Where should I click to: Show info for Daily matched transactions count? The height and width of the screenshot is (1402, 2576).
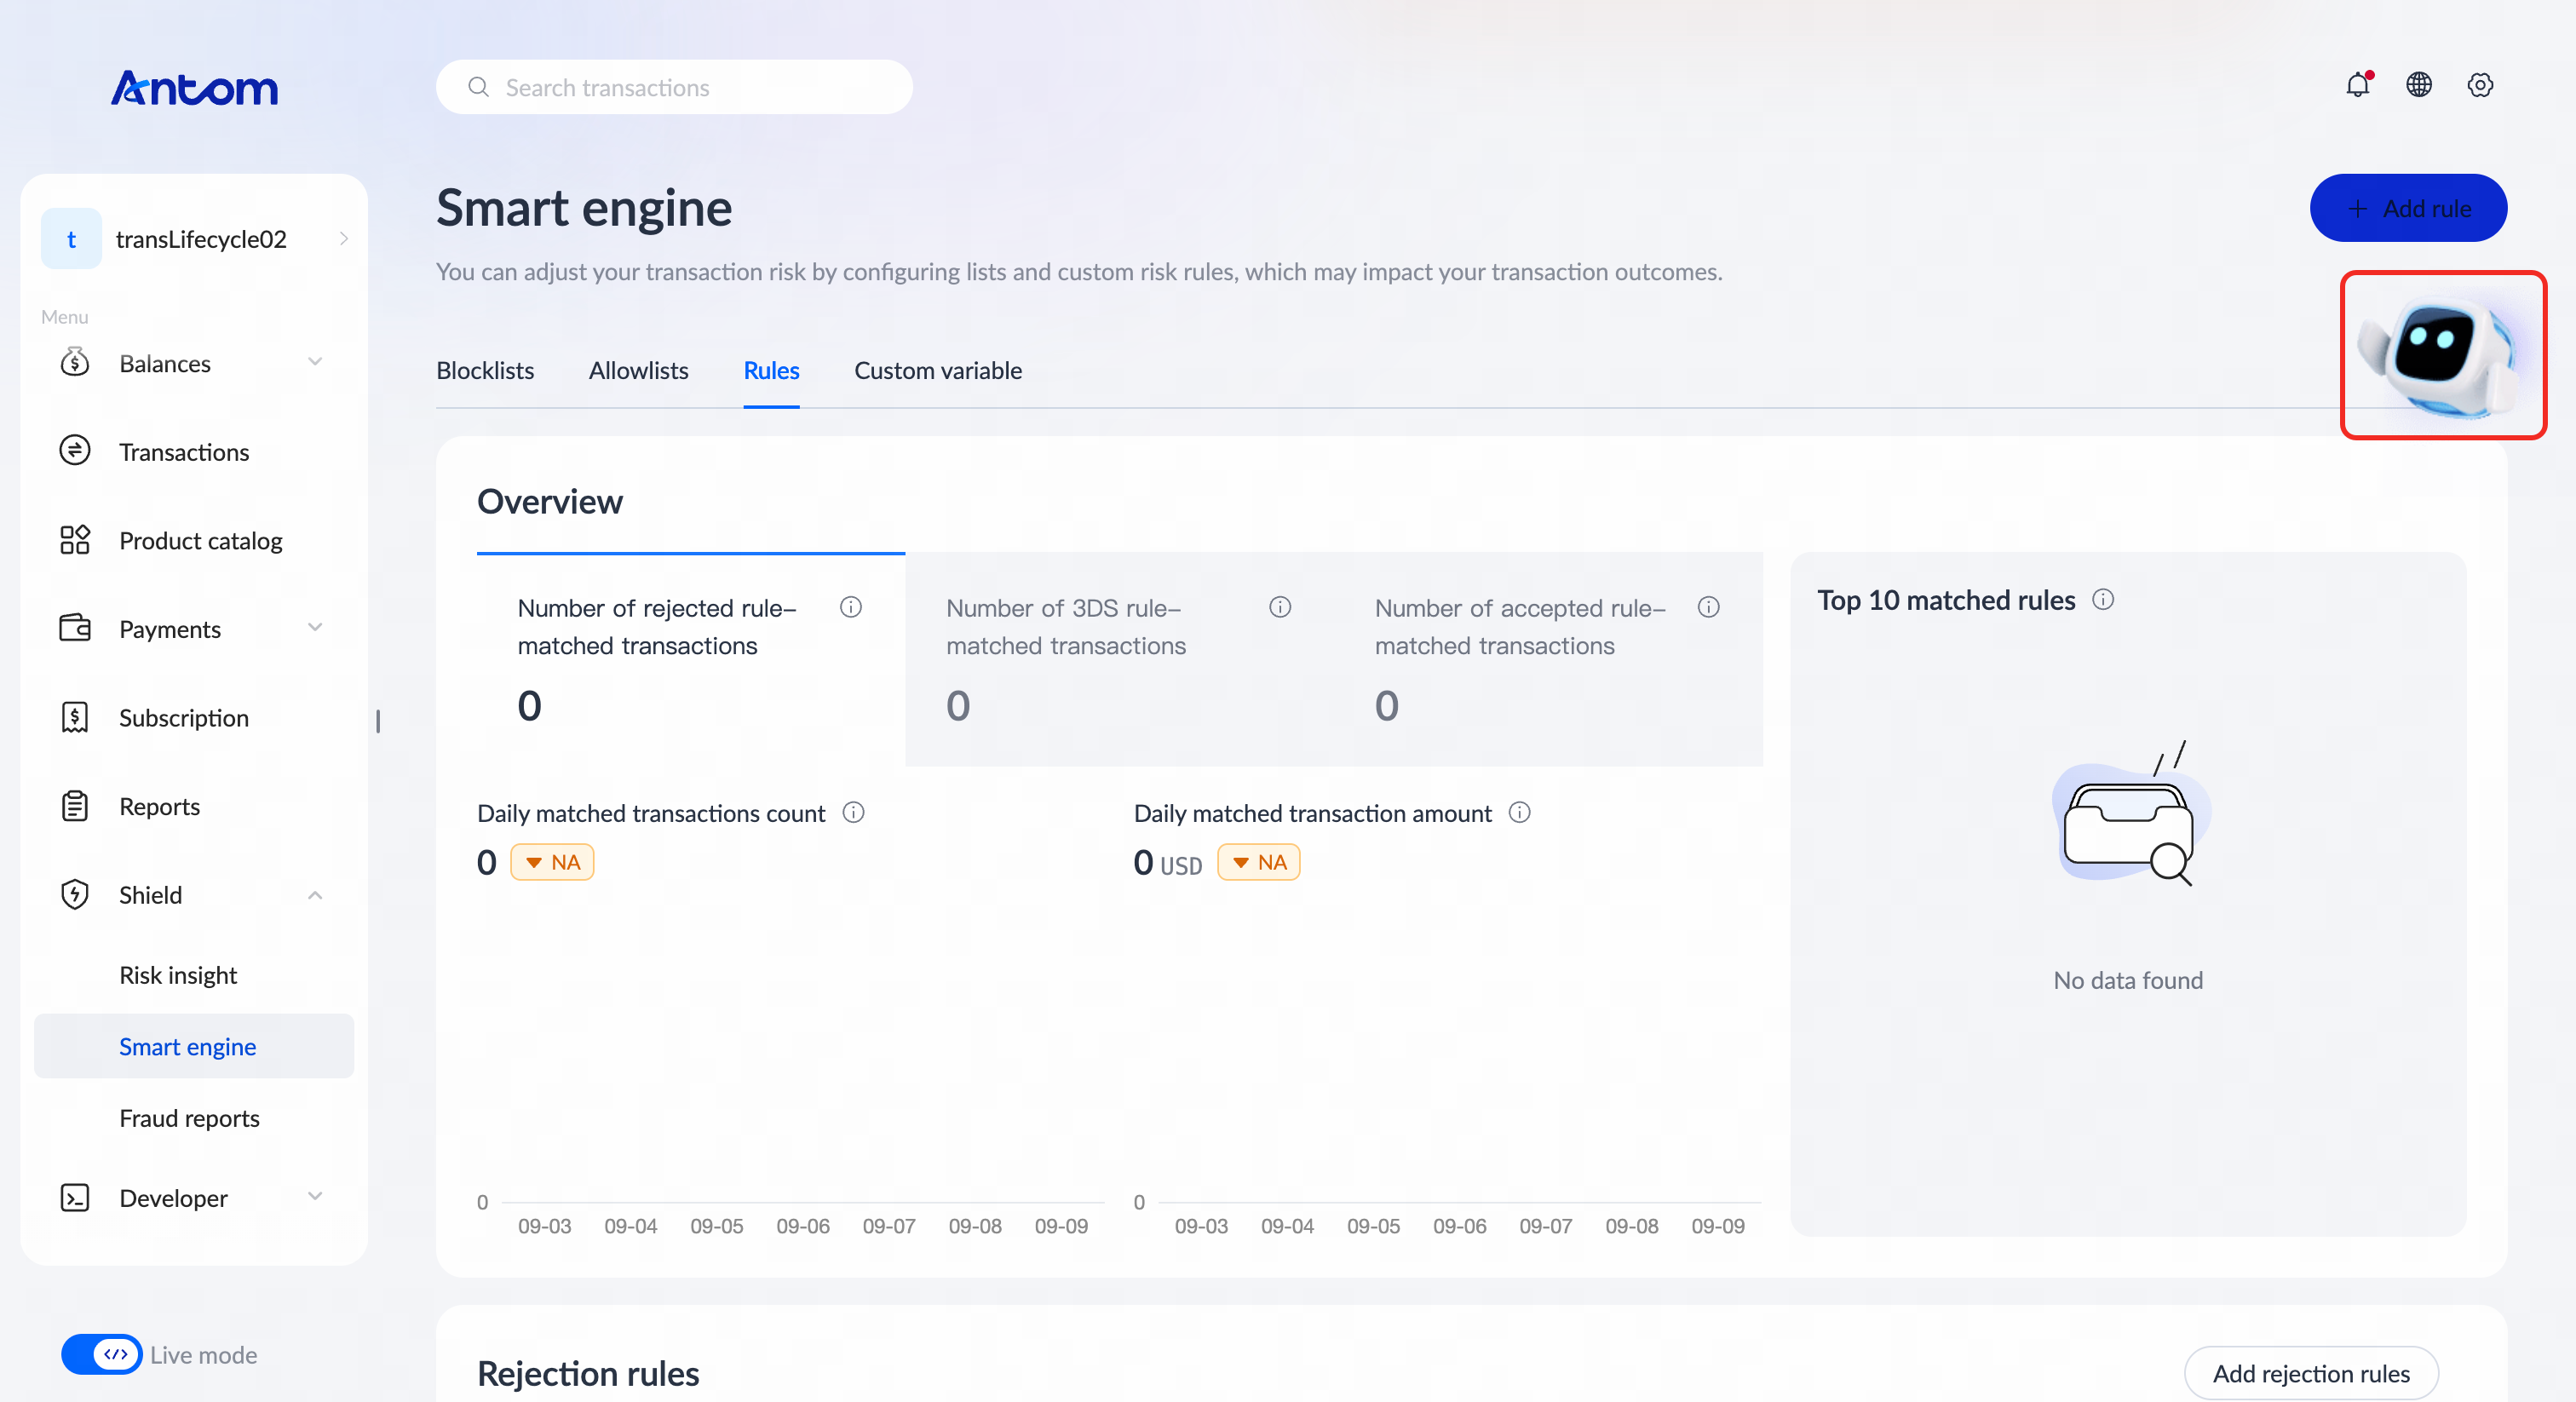(x=853, y=812)
